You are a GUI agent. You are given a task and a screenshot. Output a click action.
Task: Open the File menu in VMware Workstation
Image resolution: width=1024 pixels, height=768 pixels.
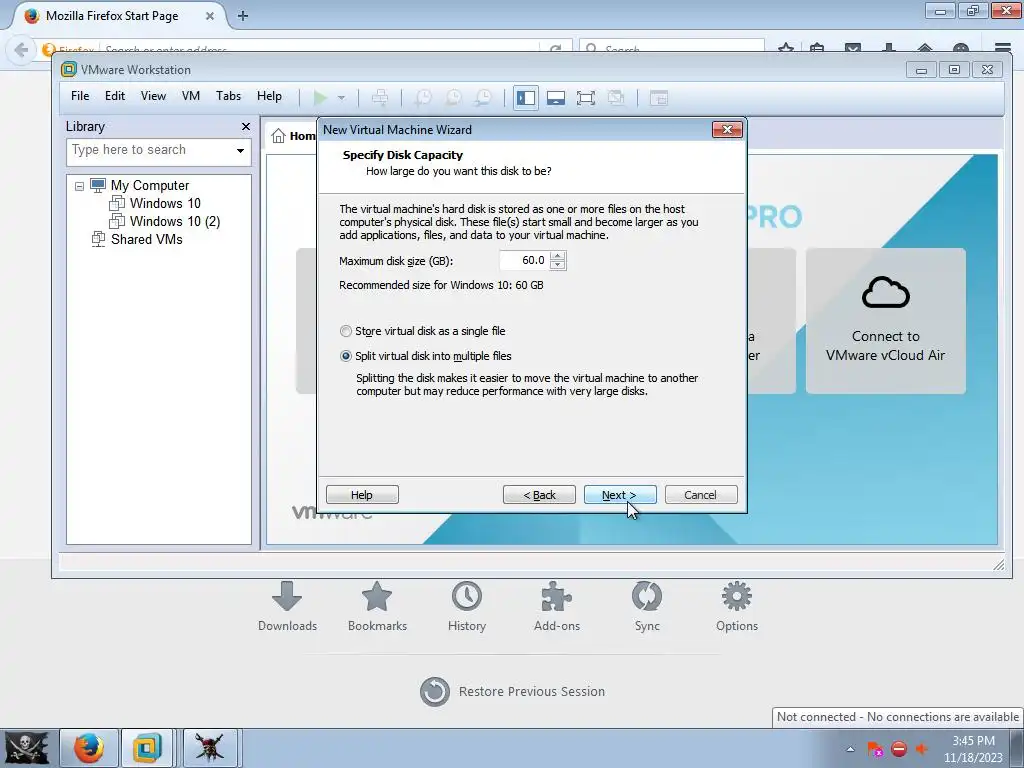[x=80, y=96]
